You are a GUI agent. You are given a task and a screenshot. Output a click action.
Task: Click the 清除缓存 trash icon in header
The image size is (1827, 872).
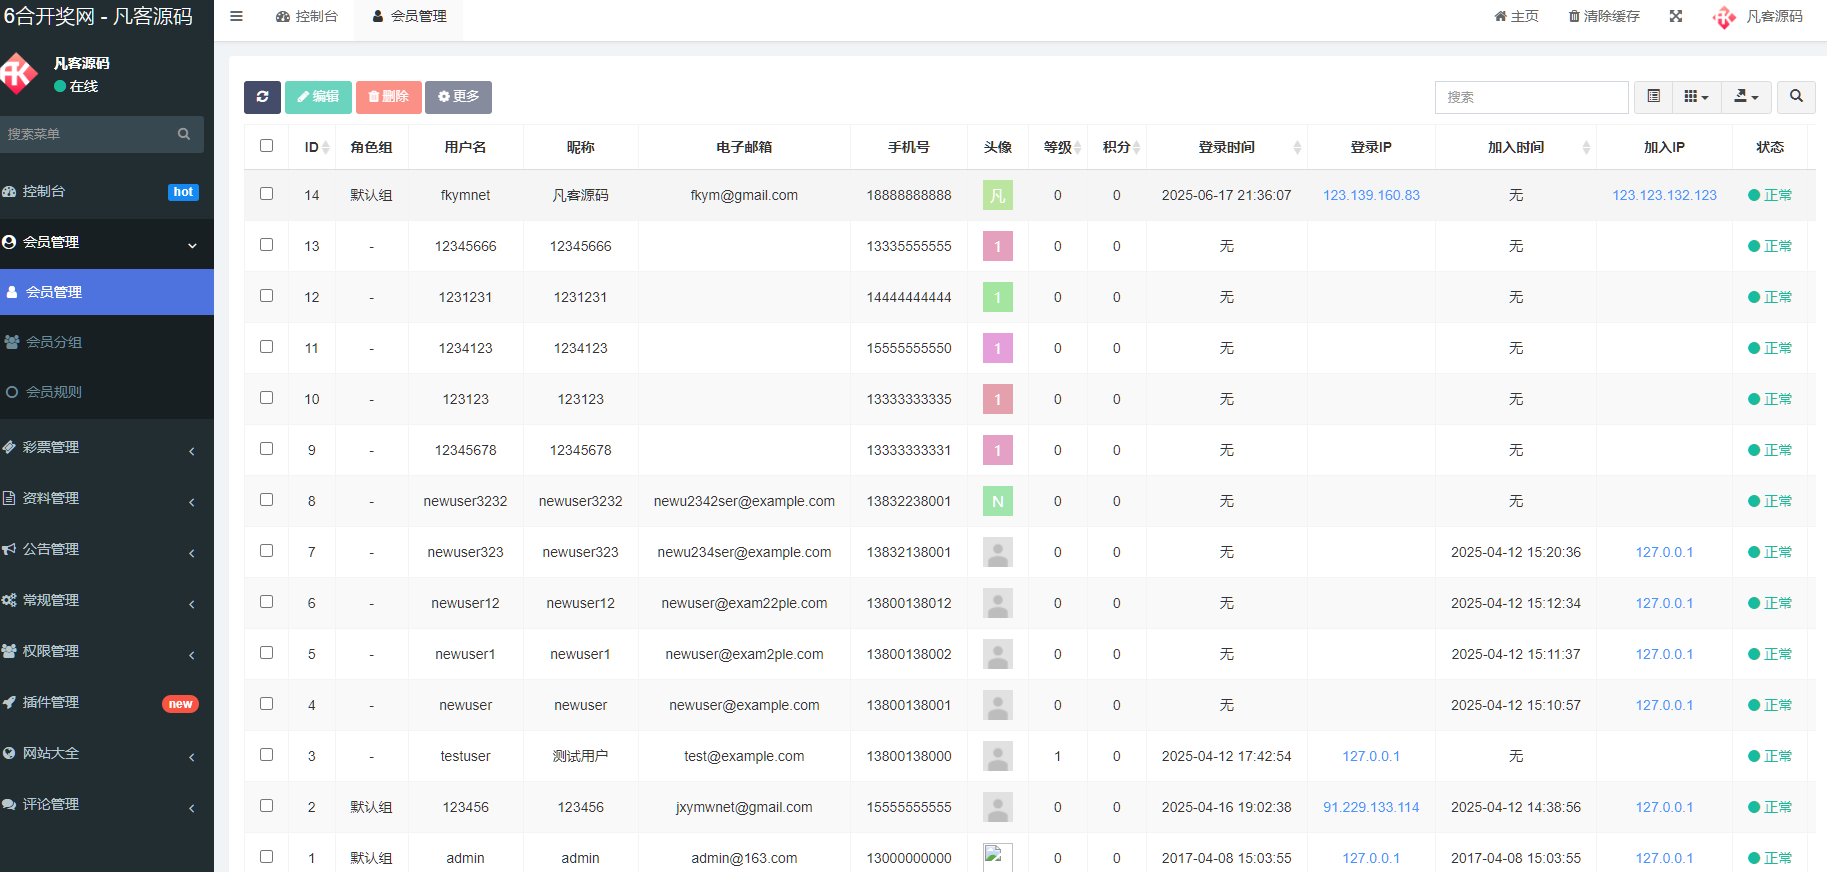click(1574, 16)
